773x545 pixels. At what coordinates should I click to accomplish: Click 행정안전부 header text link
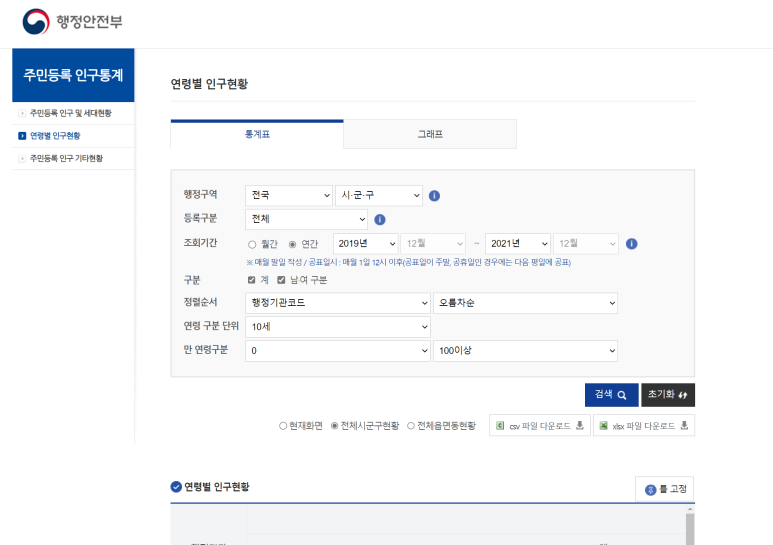pos(89,22)
